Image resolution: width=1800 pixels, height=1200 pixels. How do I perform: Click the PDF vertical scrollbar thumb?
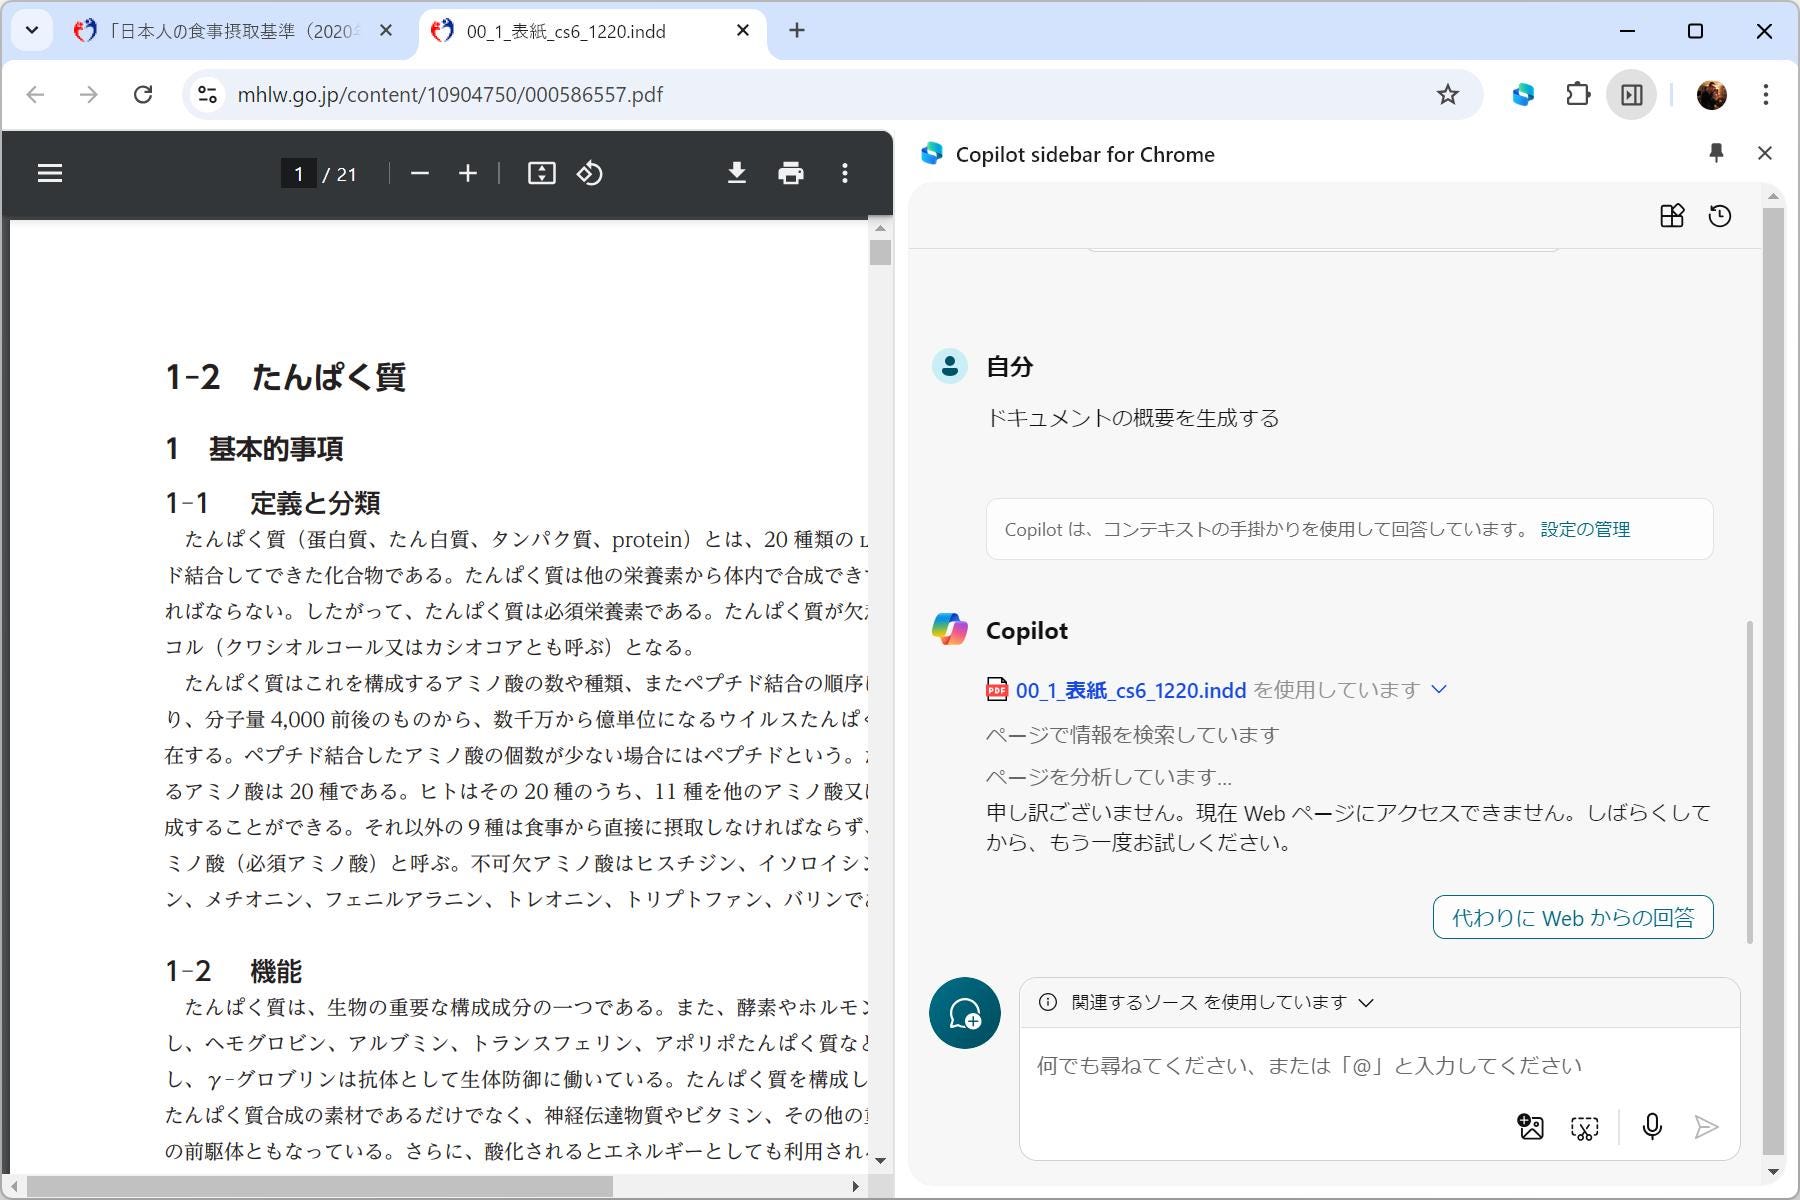(880, 252)
